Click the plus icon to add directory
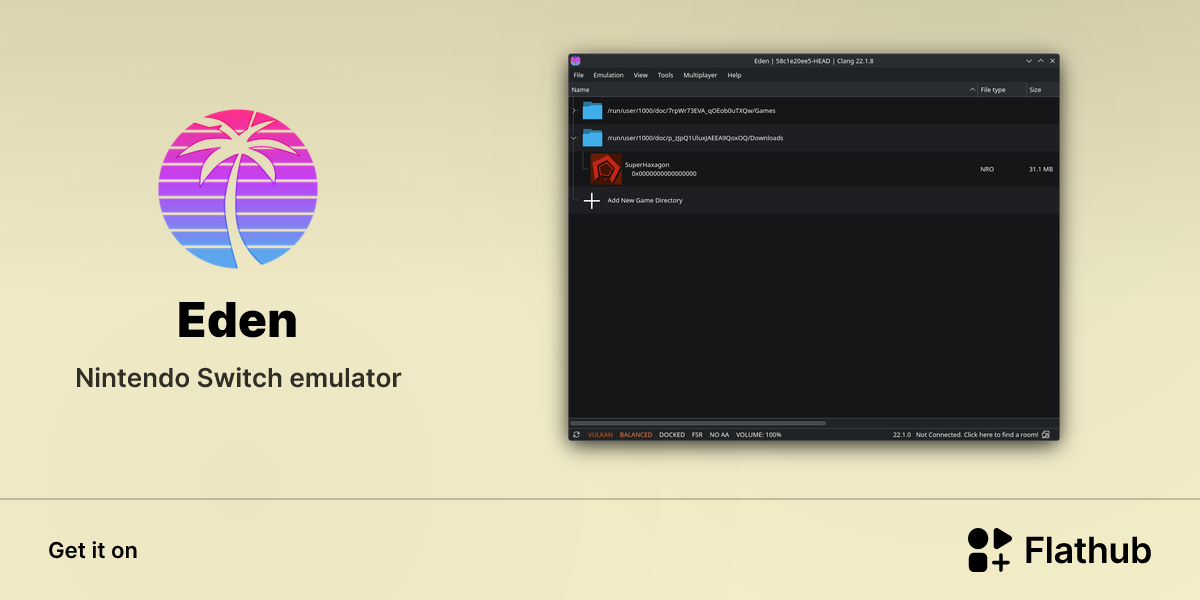1200x600 pixels. click(x=592, y=201)
